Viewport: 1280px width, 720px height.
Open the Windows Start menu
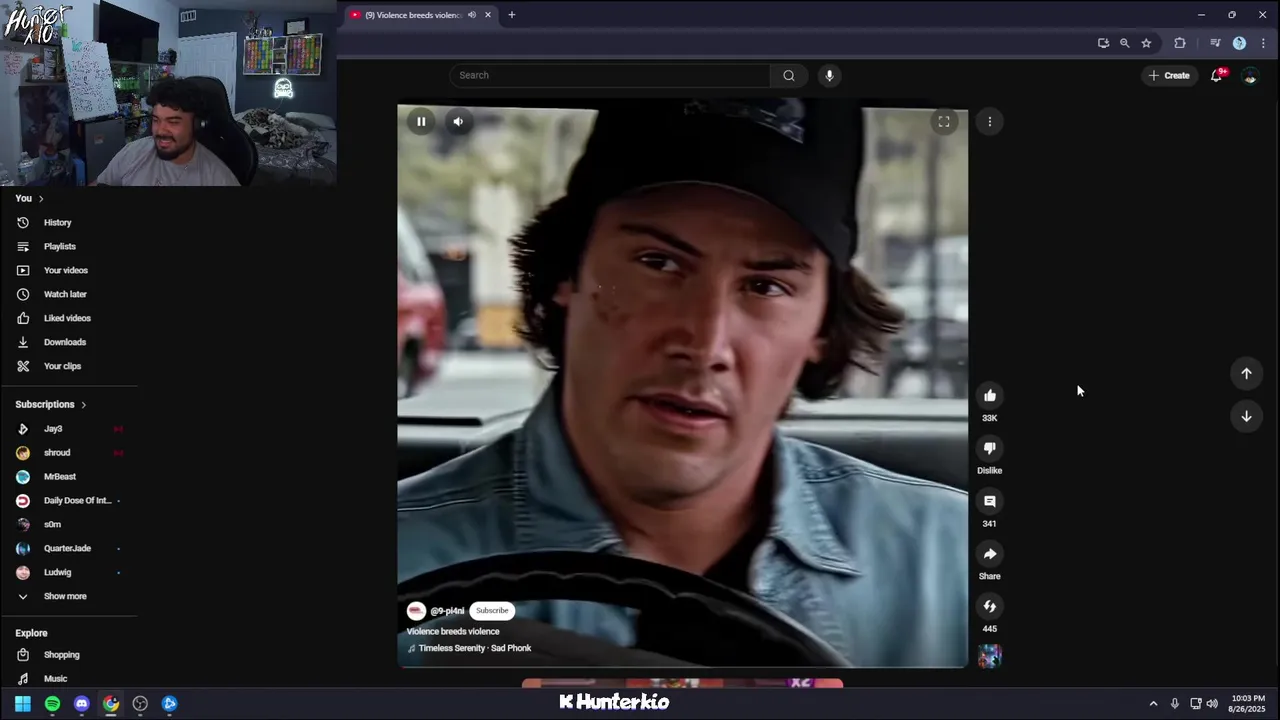coord(23,704)
